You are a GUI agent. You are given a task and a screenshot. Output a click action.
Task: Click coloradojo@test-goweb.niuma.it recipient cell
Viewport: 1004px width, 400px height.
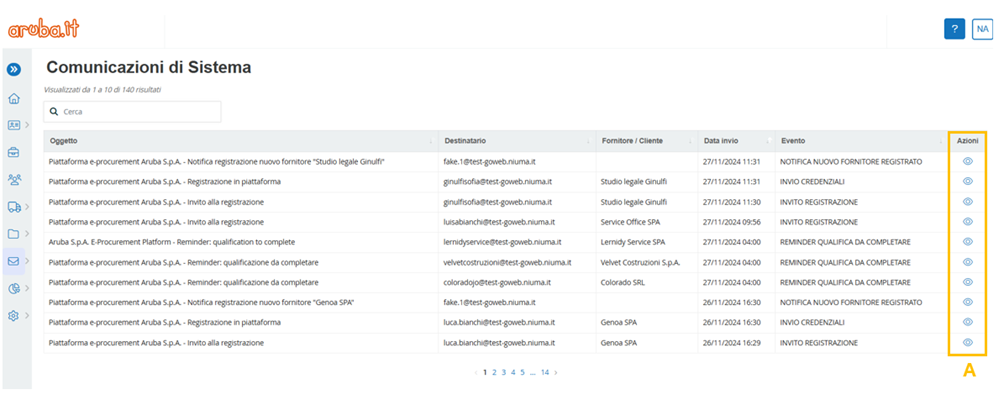498,282
